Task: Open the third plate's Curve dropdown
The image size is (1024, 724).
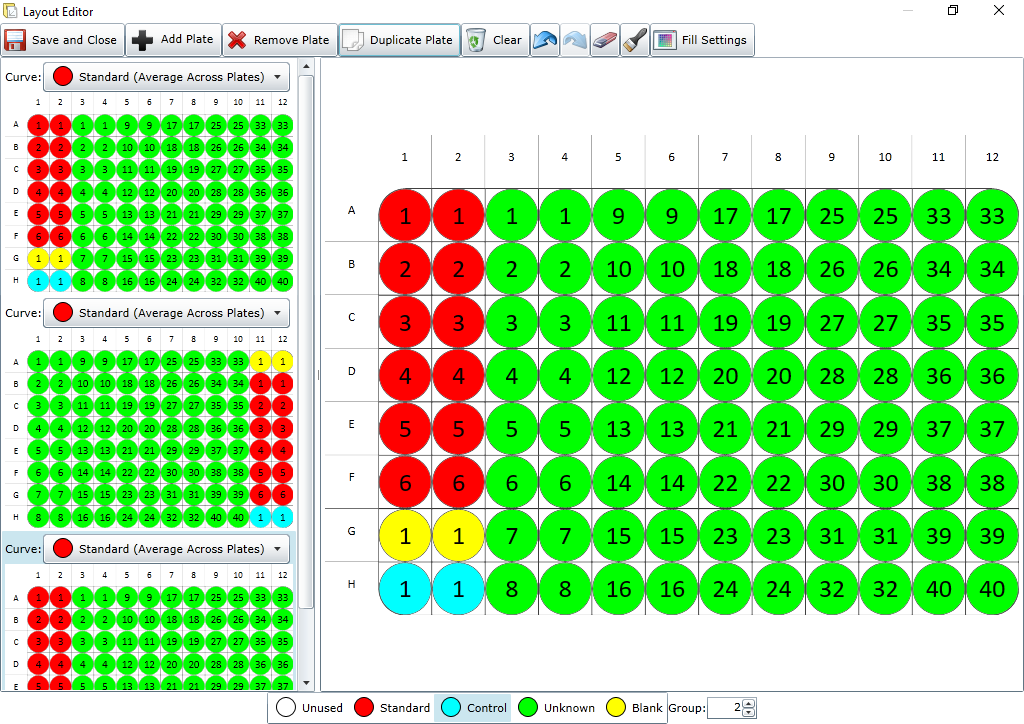Action: pyautogui.click(x=166, y=549)
